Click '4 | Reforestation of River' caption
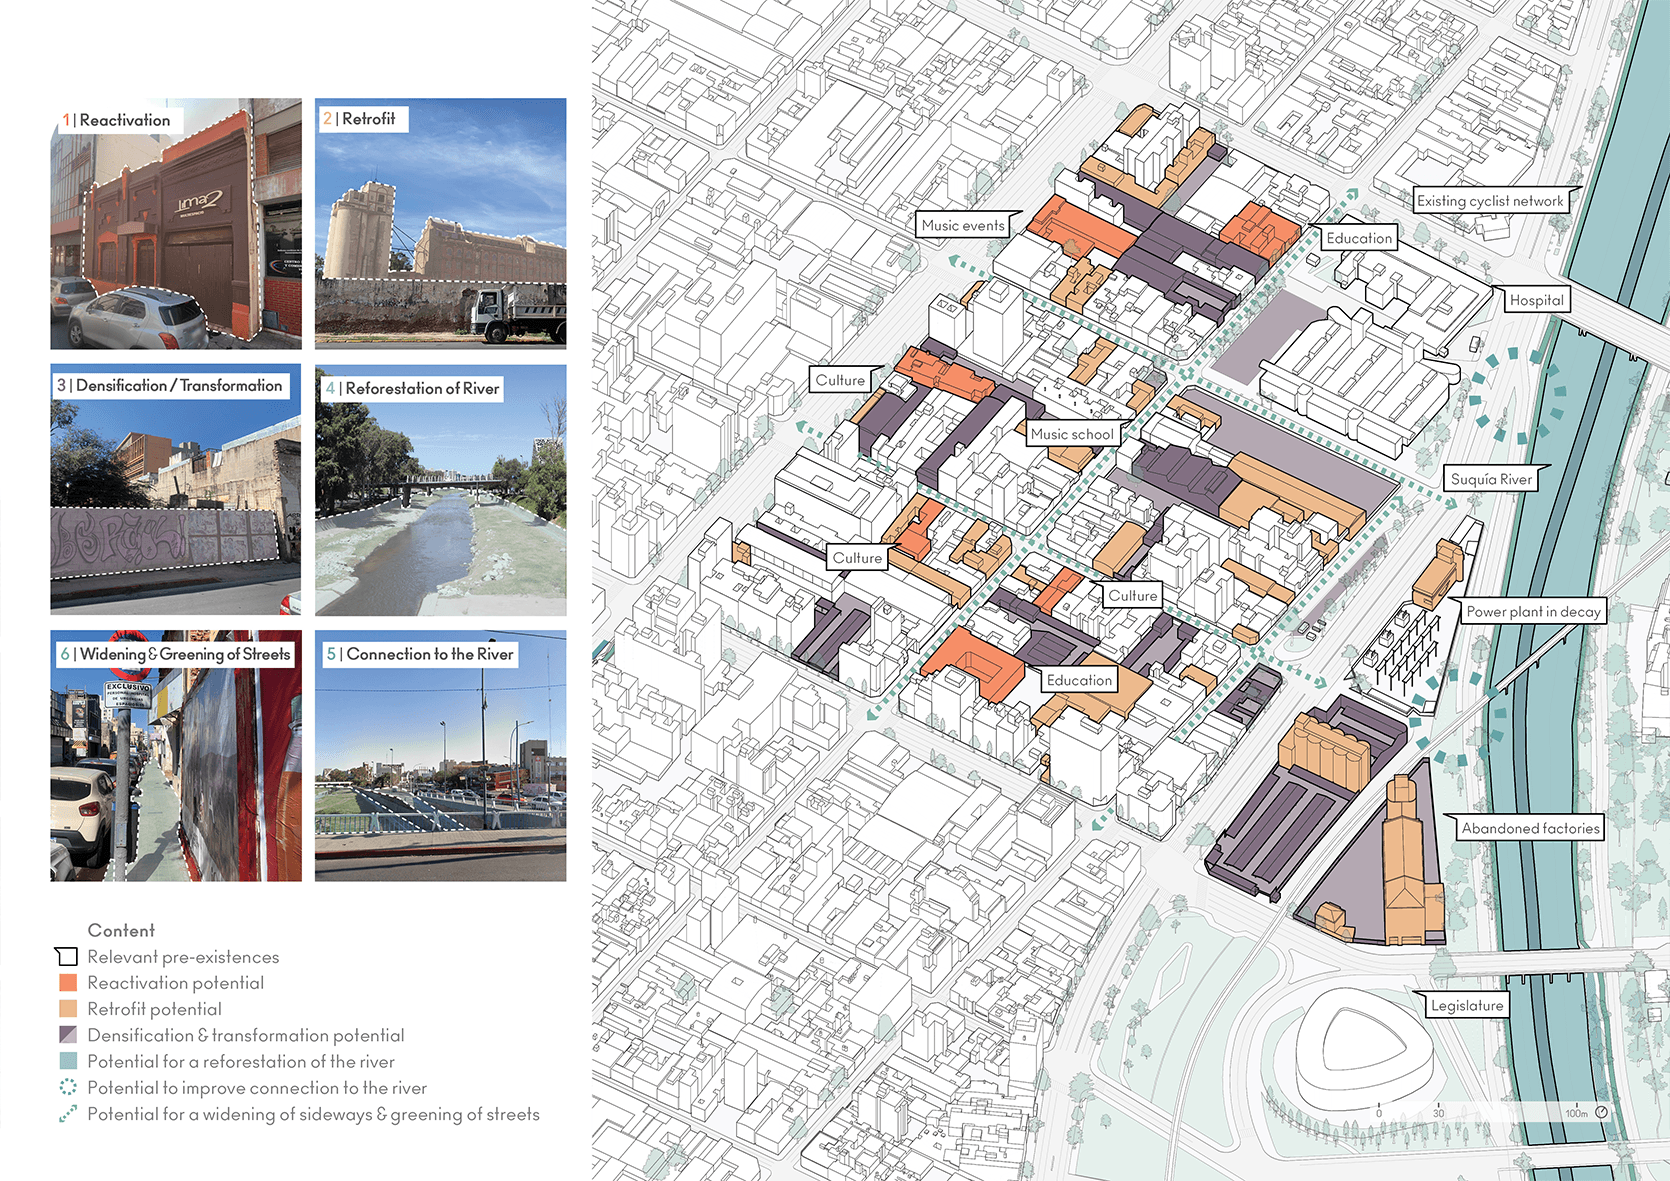 click(x=411, y=388)
